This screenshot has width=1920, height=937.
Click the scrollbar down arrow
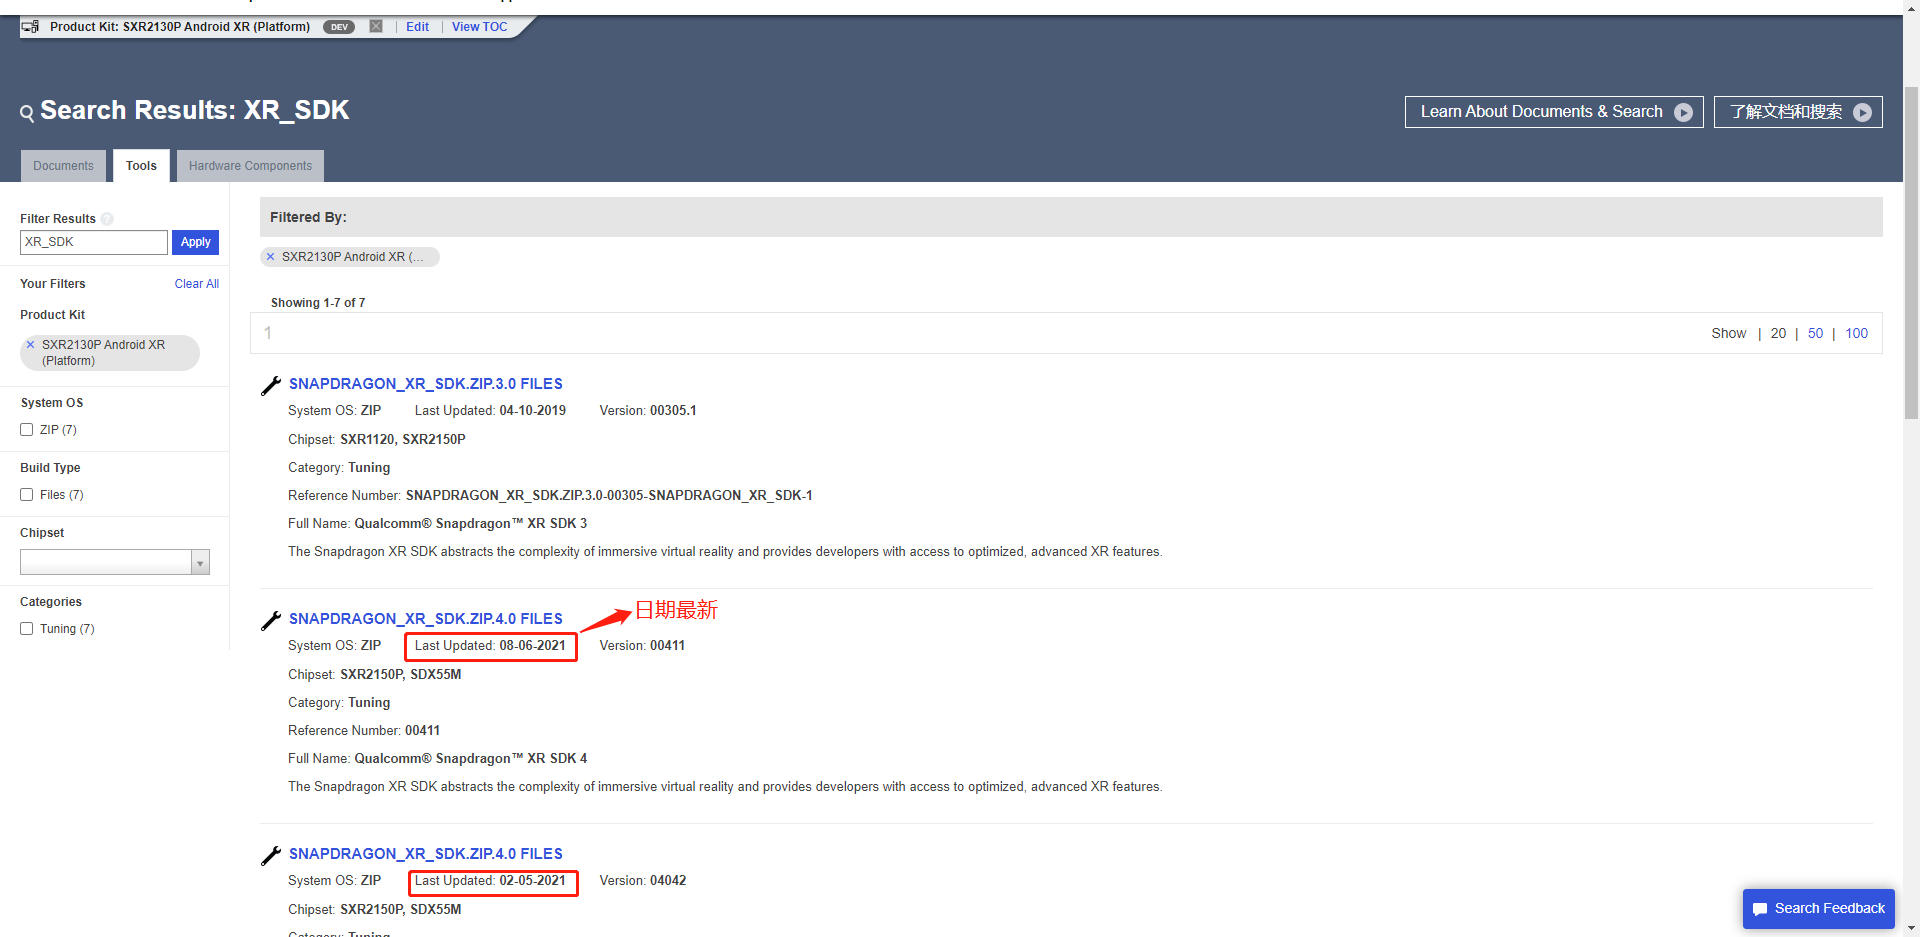point(1911,928)
